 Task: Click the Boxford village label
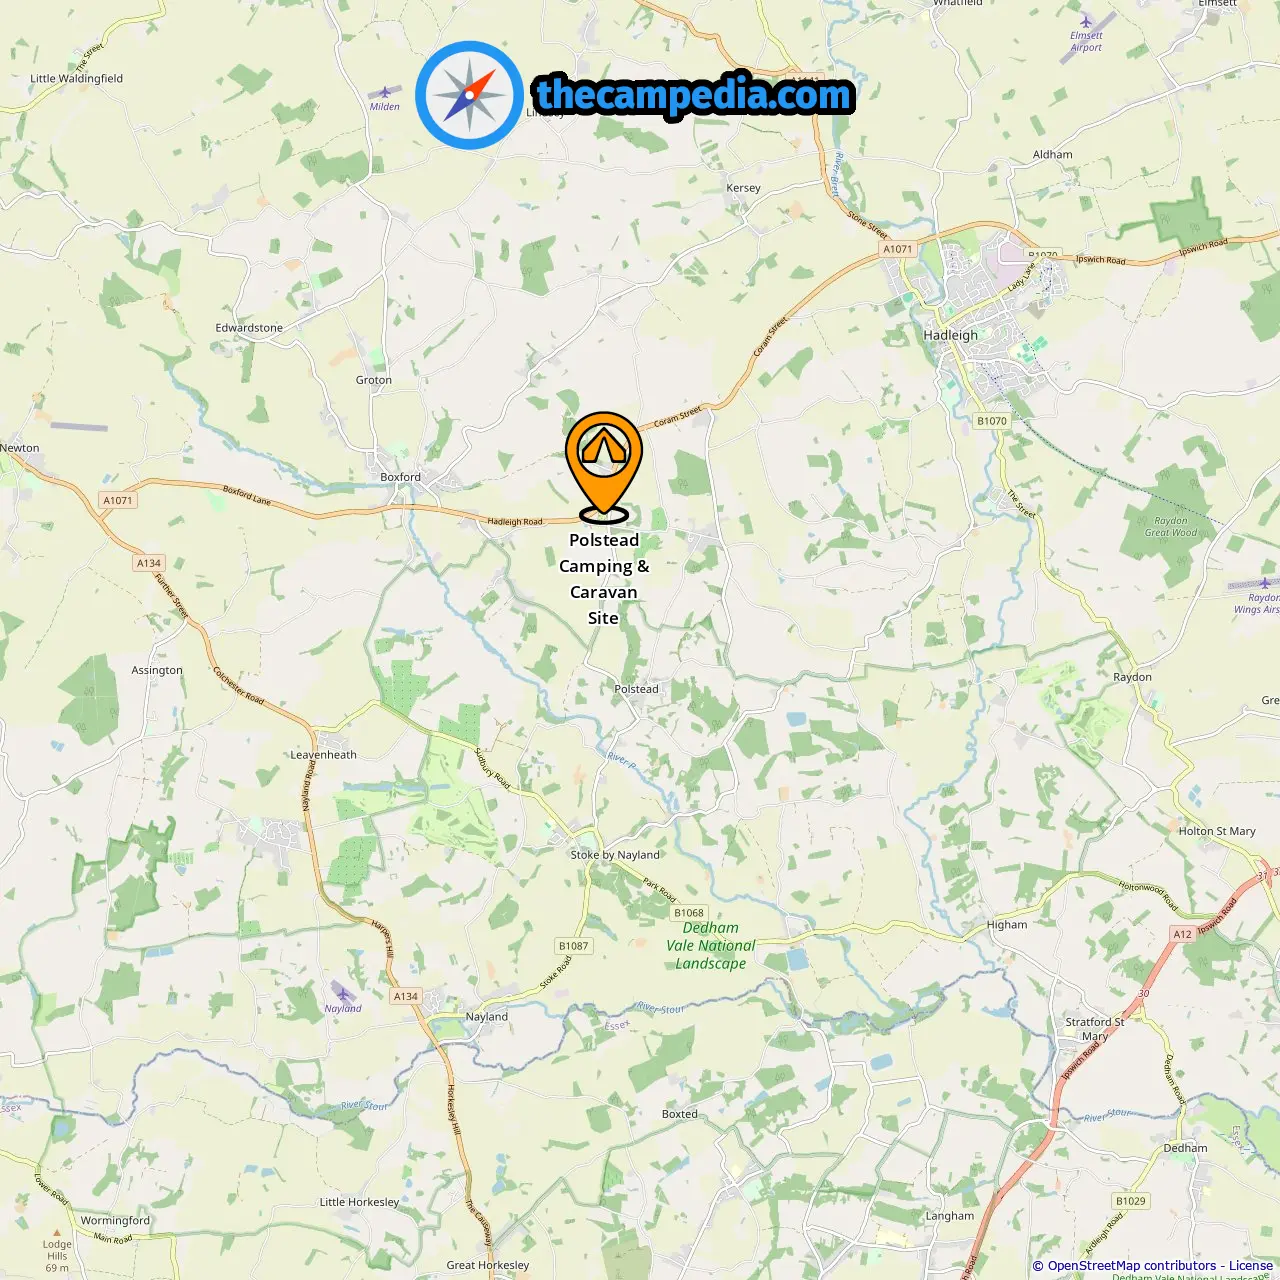(x=400, y=477)
